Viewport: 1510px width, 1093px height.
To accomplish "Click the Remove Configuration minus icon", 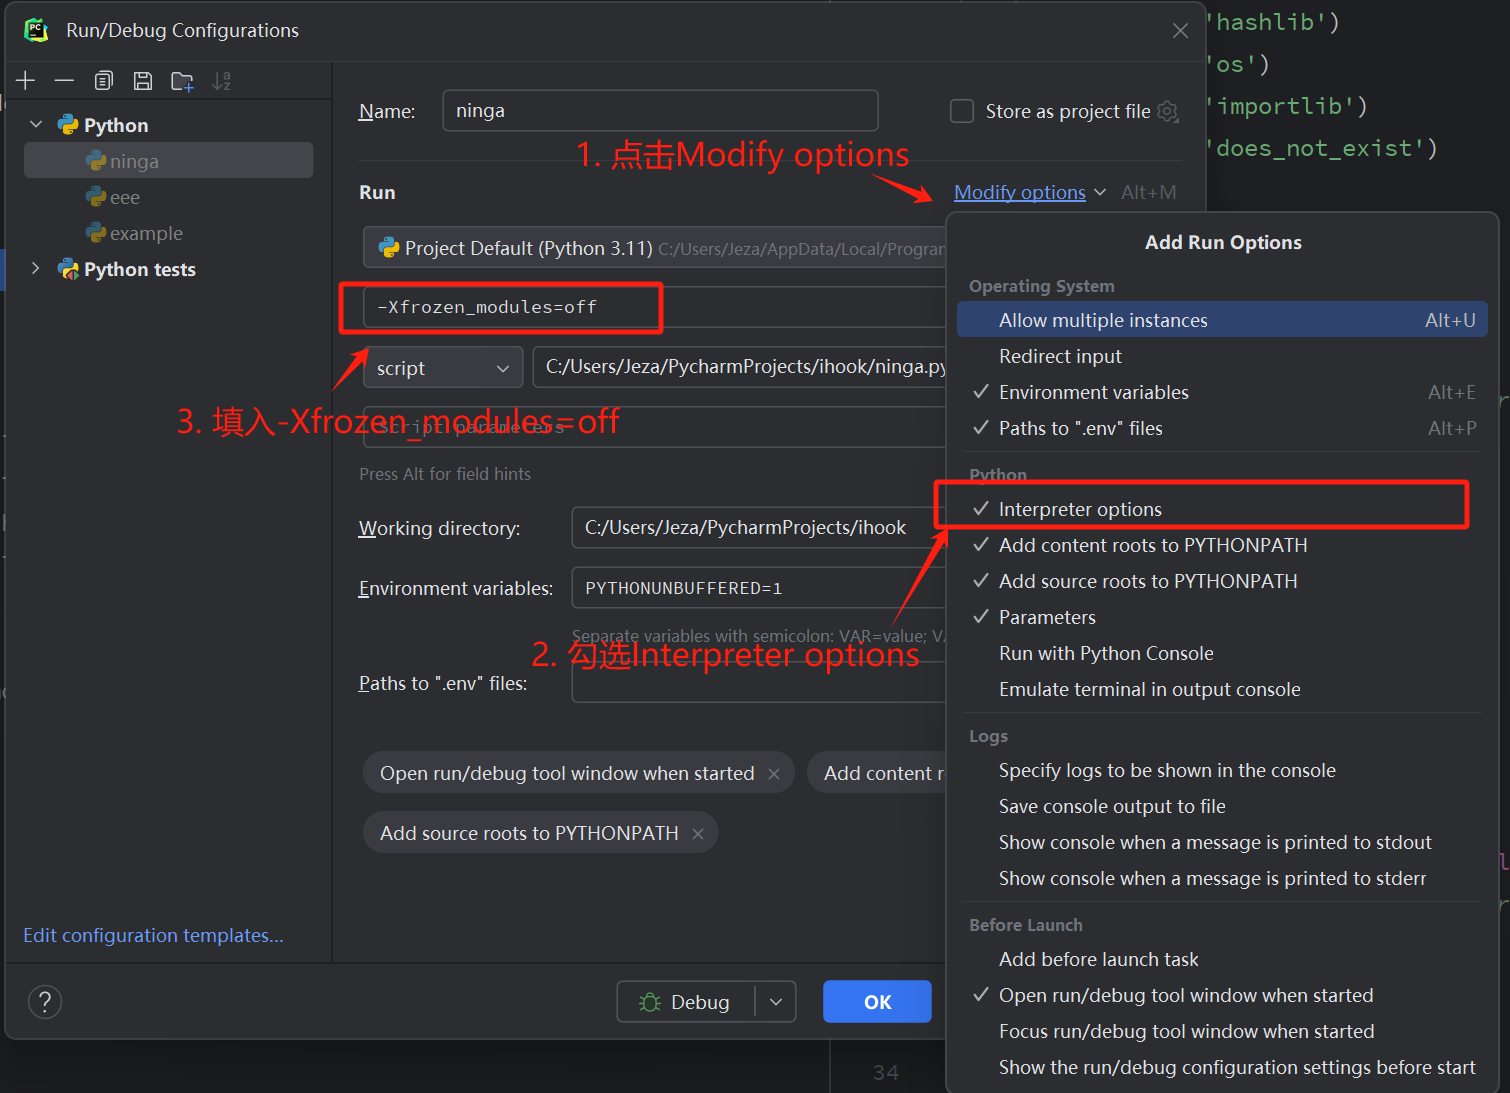I will 64,81.
